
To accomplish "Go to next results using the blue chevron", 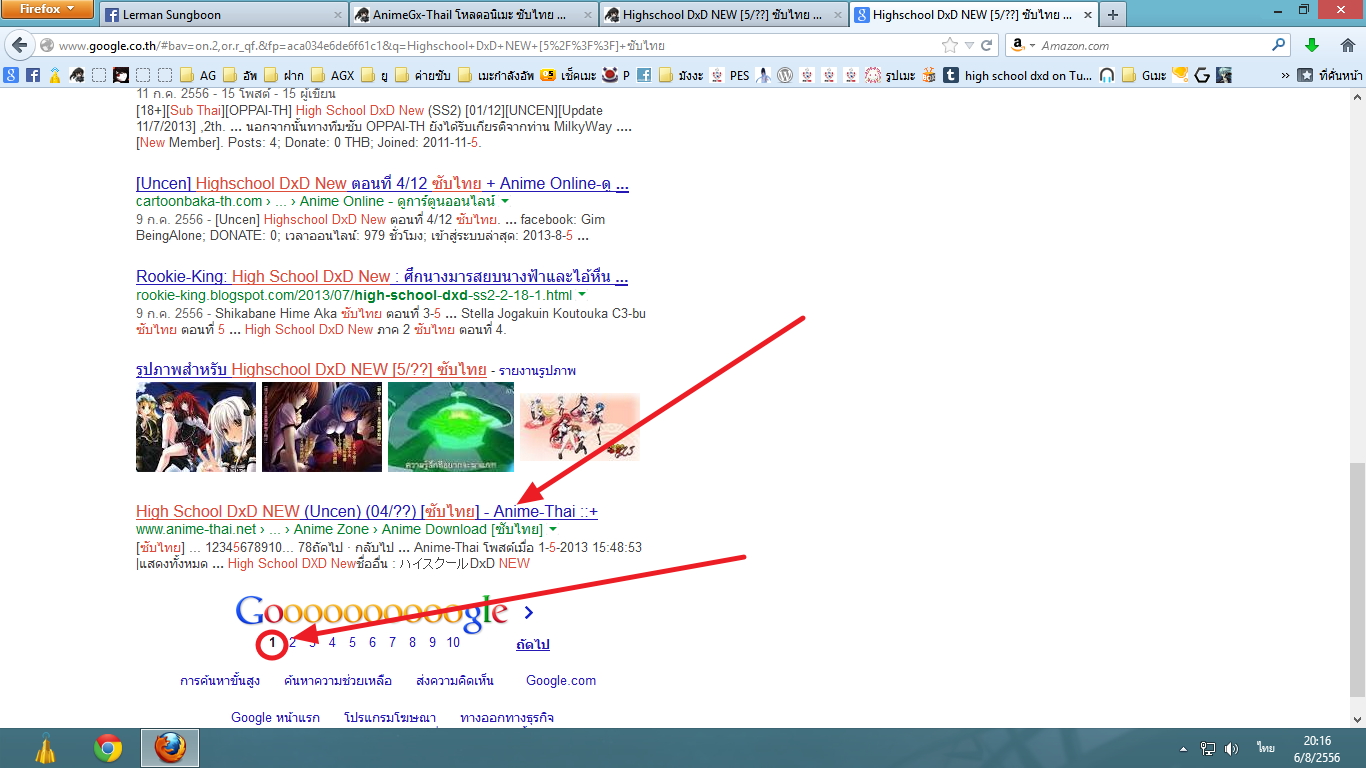I will pyautogui.click(x=528, y=612).
